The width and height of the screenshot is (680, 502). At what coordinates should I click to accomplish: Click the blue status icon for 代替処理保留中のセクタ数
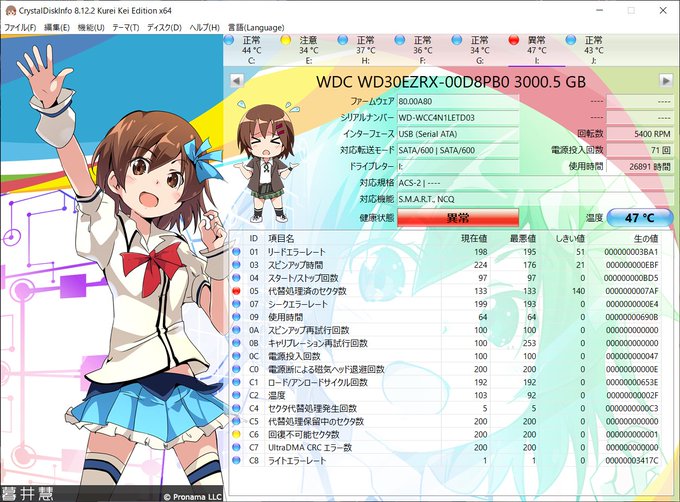click(x=236, y=421)
